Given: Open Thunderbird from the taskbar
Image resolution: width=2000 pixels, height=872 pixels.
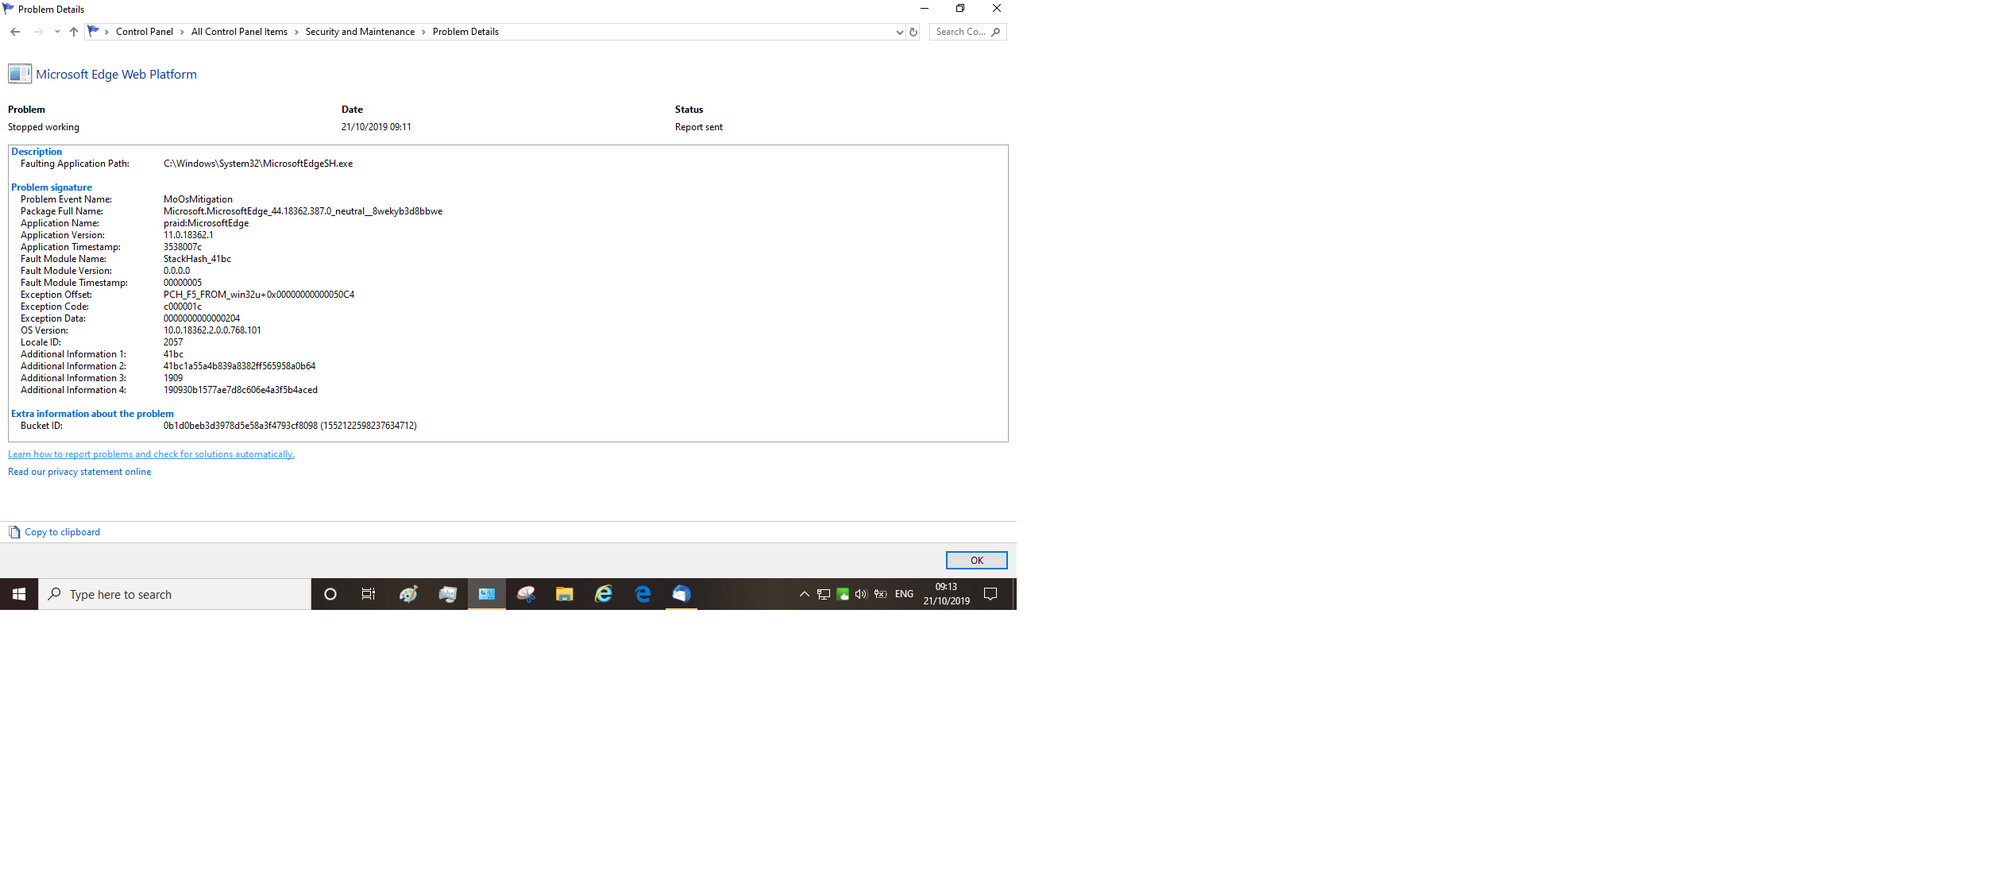Looking at the screenshot, I should click(x=681, y=594).
